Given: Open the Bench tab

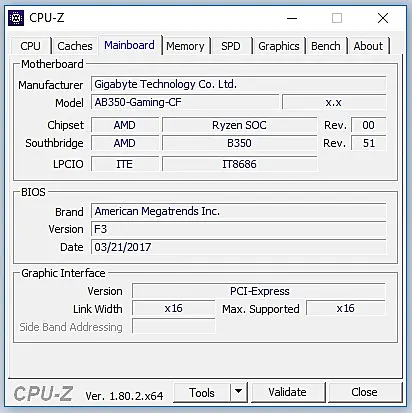Looking at the screenshot, I should (326, 46).
